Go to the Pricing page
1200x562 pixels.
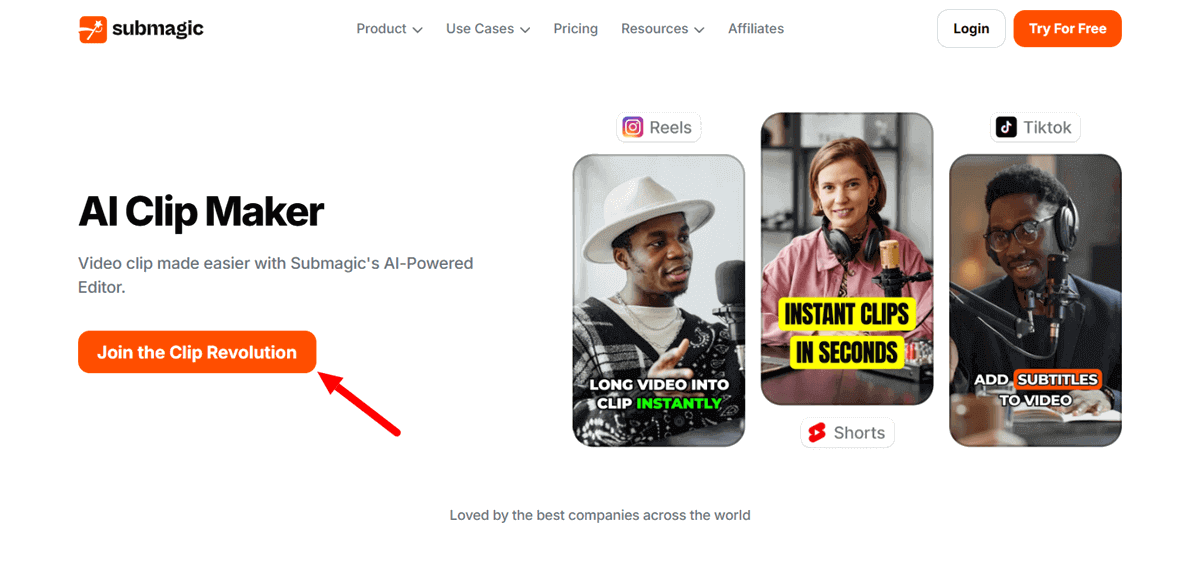(575, 29)
